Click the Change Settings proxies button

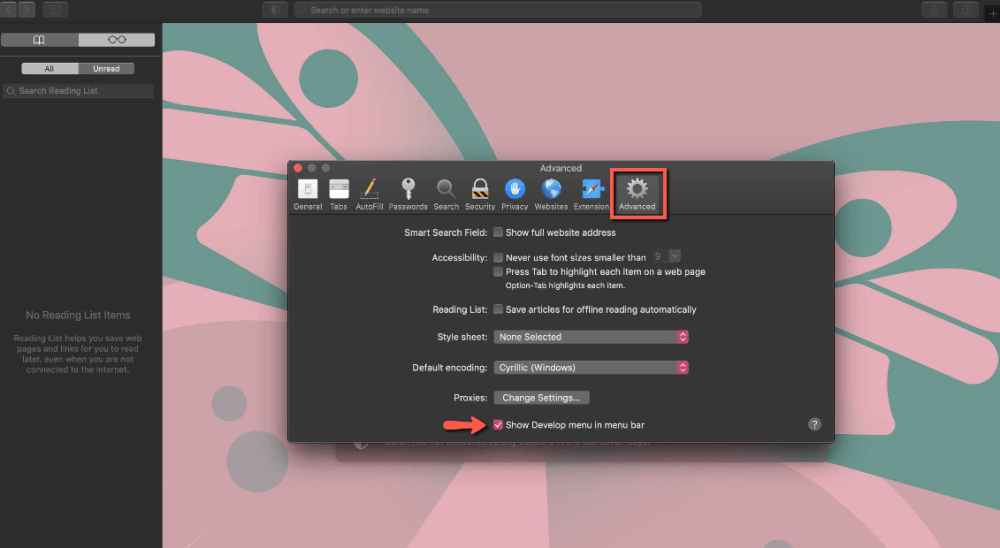tap(541, 397)
